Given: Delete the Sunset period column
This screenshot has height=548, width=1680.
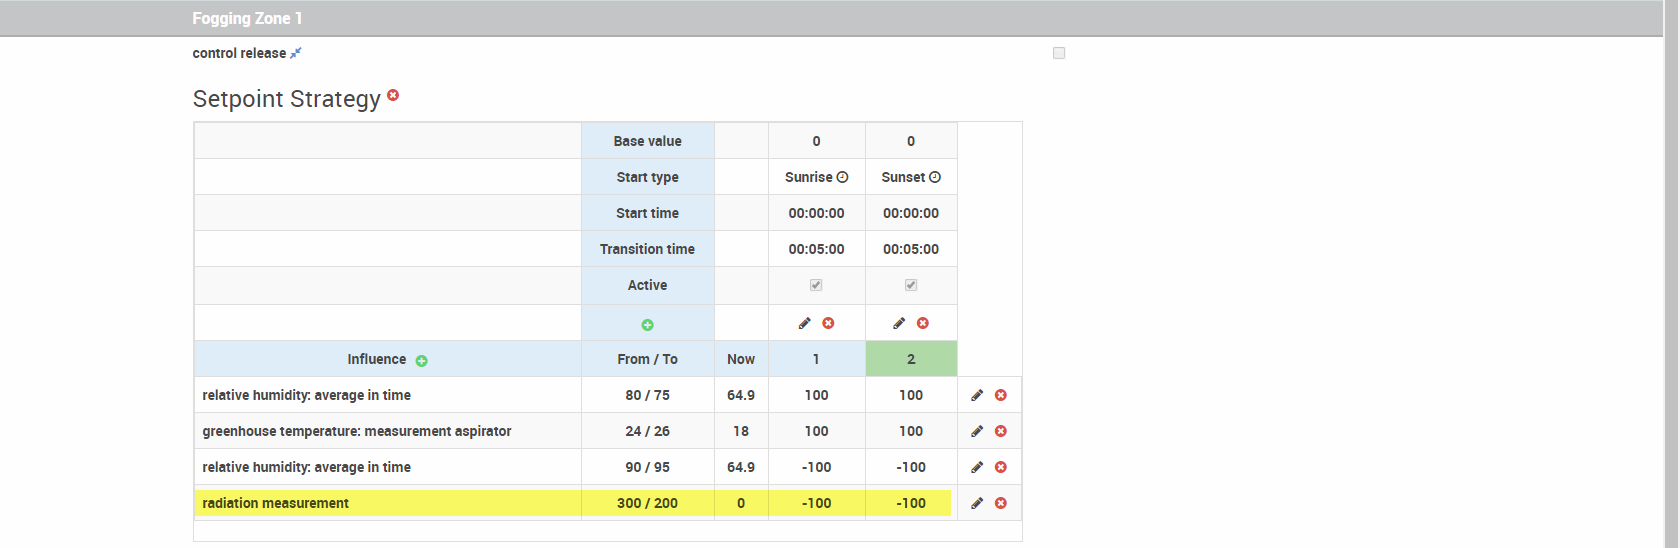Looking at the screenshot, I should (923, 323).
